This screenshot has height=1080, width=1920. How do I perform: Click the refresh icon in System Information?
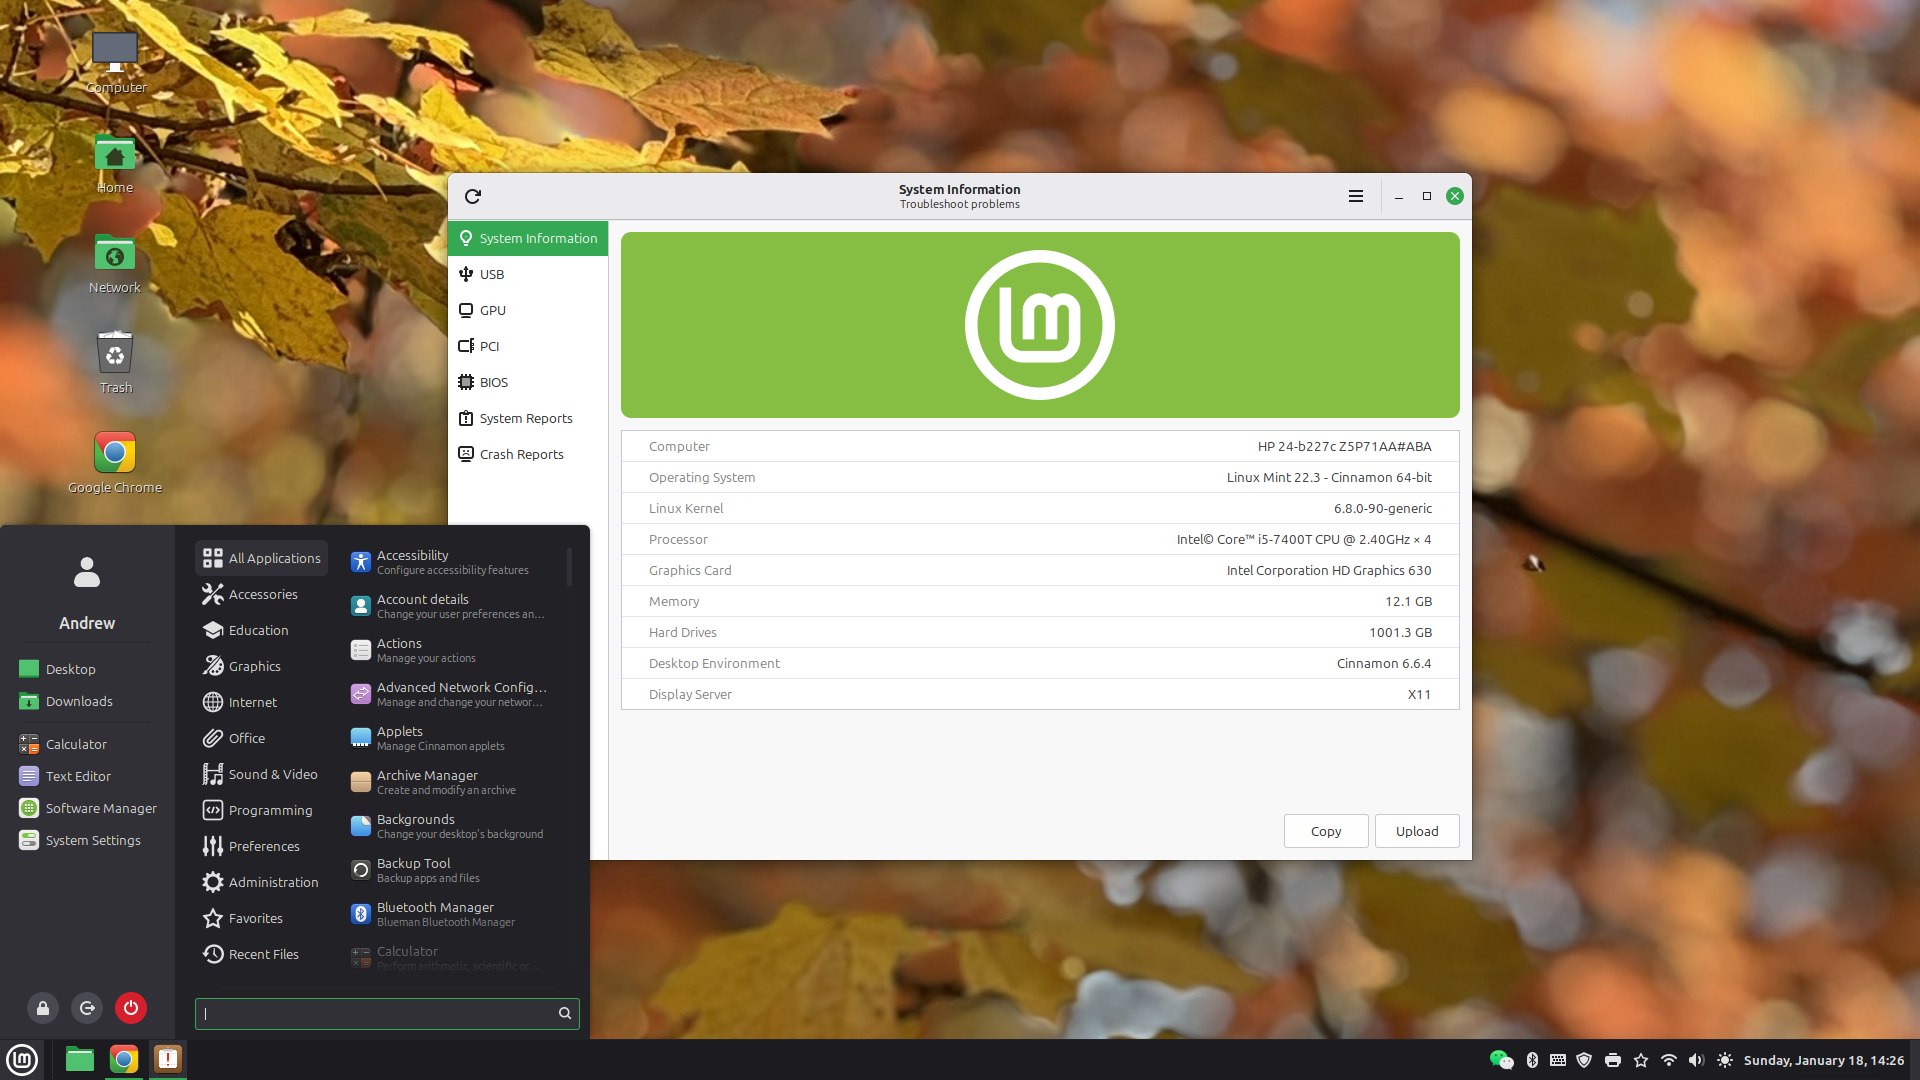tap(473, 196)
